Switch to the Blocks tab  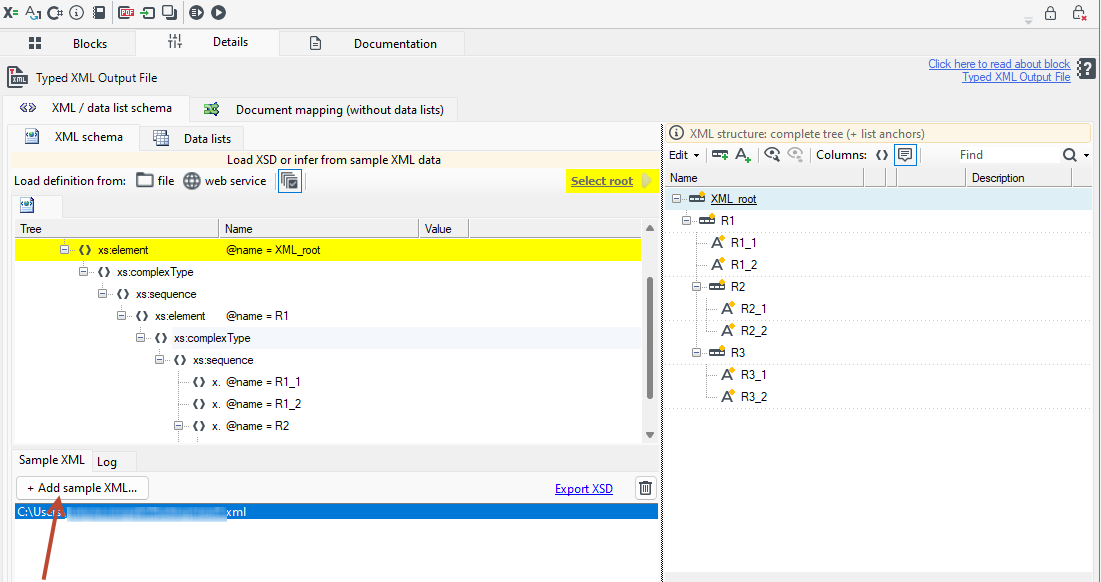click(67, 44)
